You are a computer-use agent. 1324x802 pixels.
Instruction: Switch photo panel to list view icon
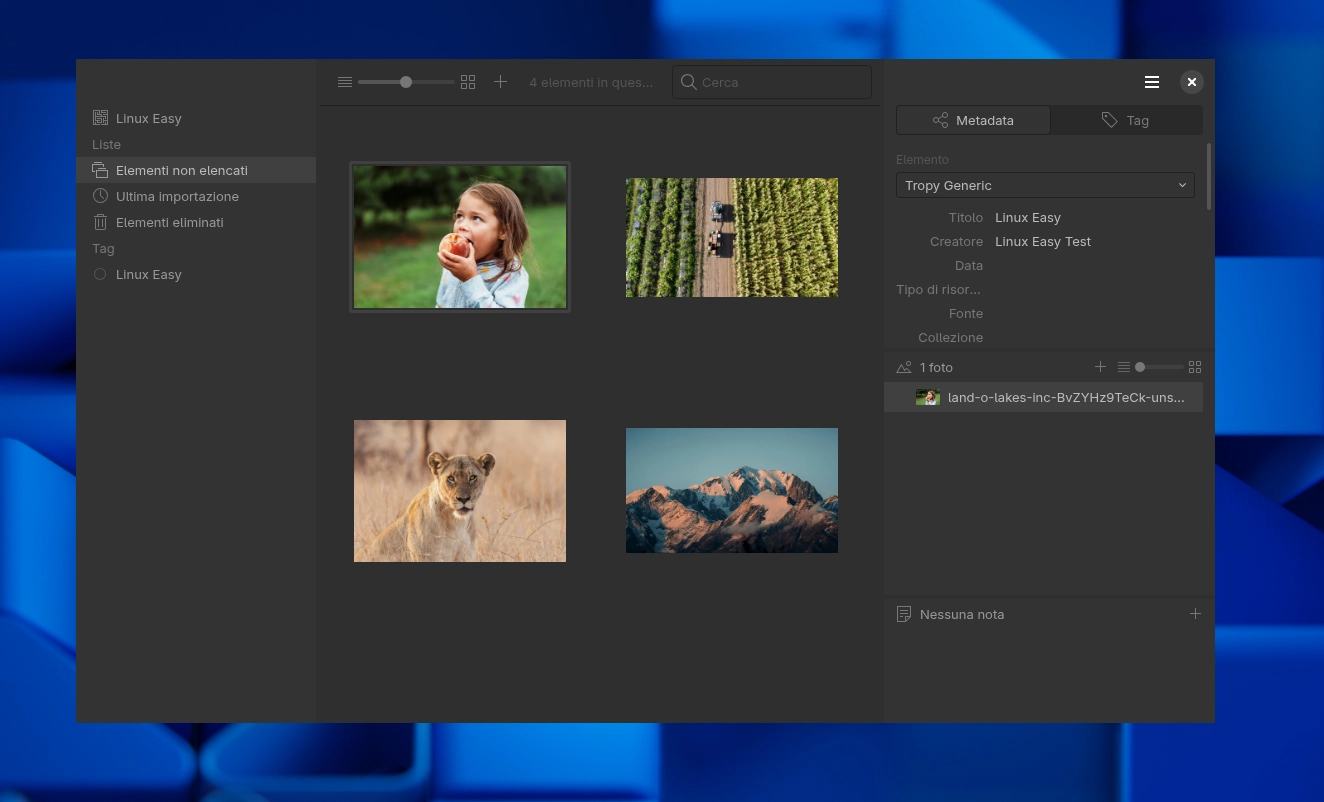tap(1123, 367)
